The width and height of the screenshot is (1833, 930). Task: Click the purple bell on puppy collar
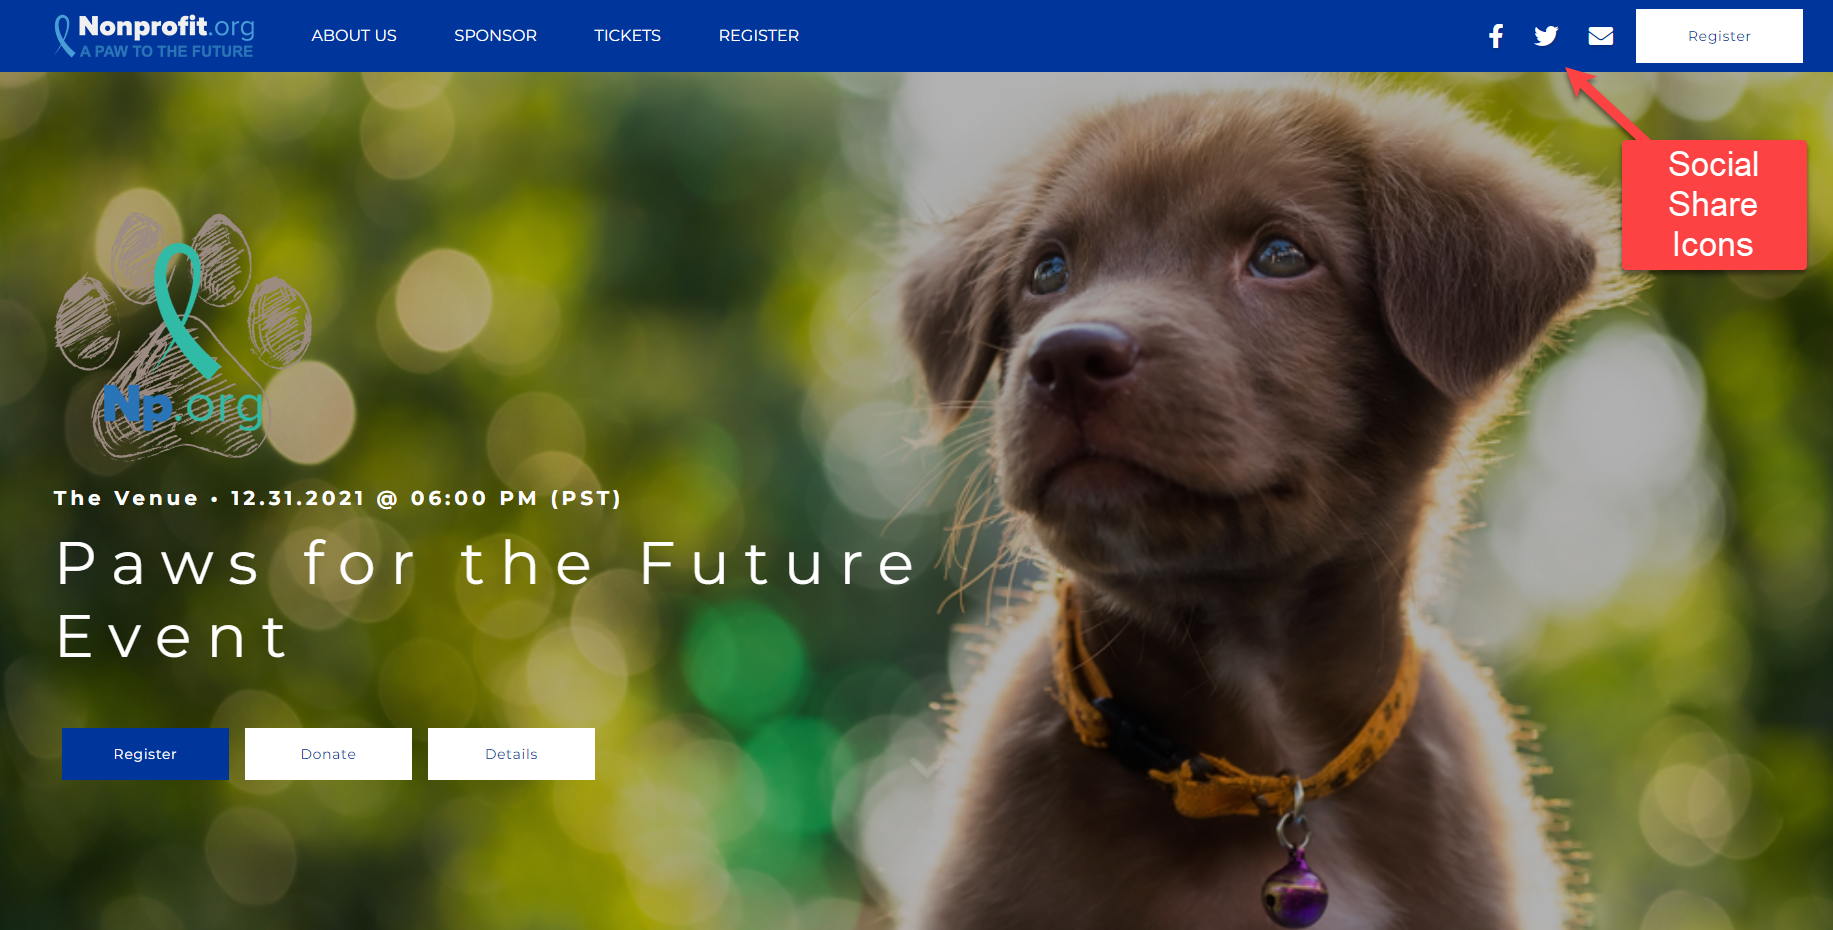[x=1293, y=888]
